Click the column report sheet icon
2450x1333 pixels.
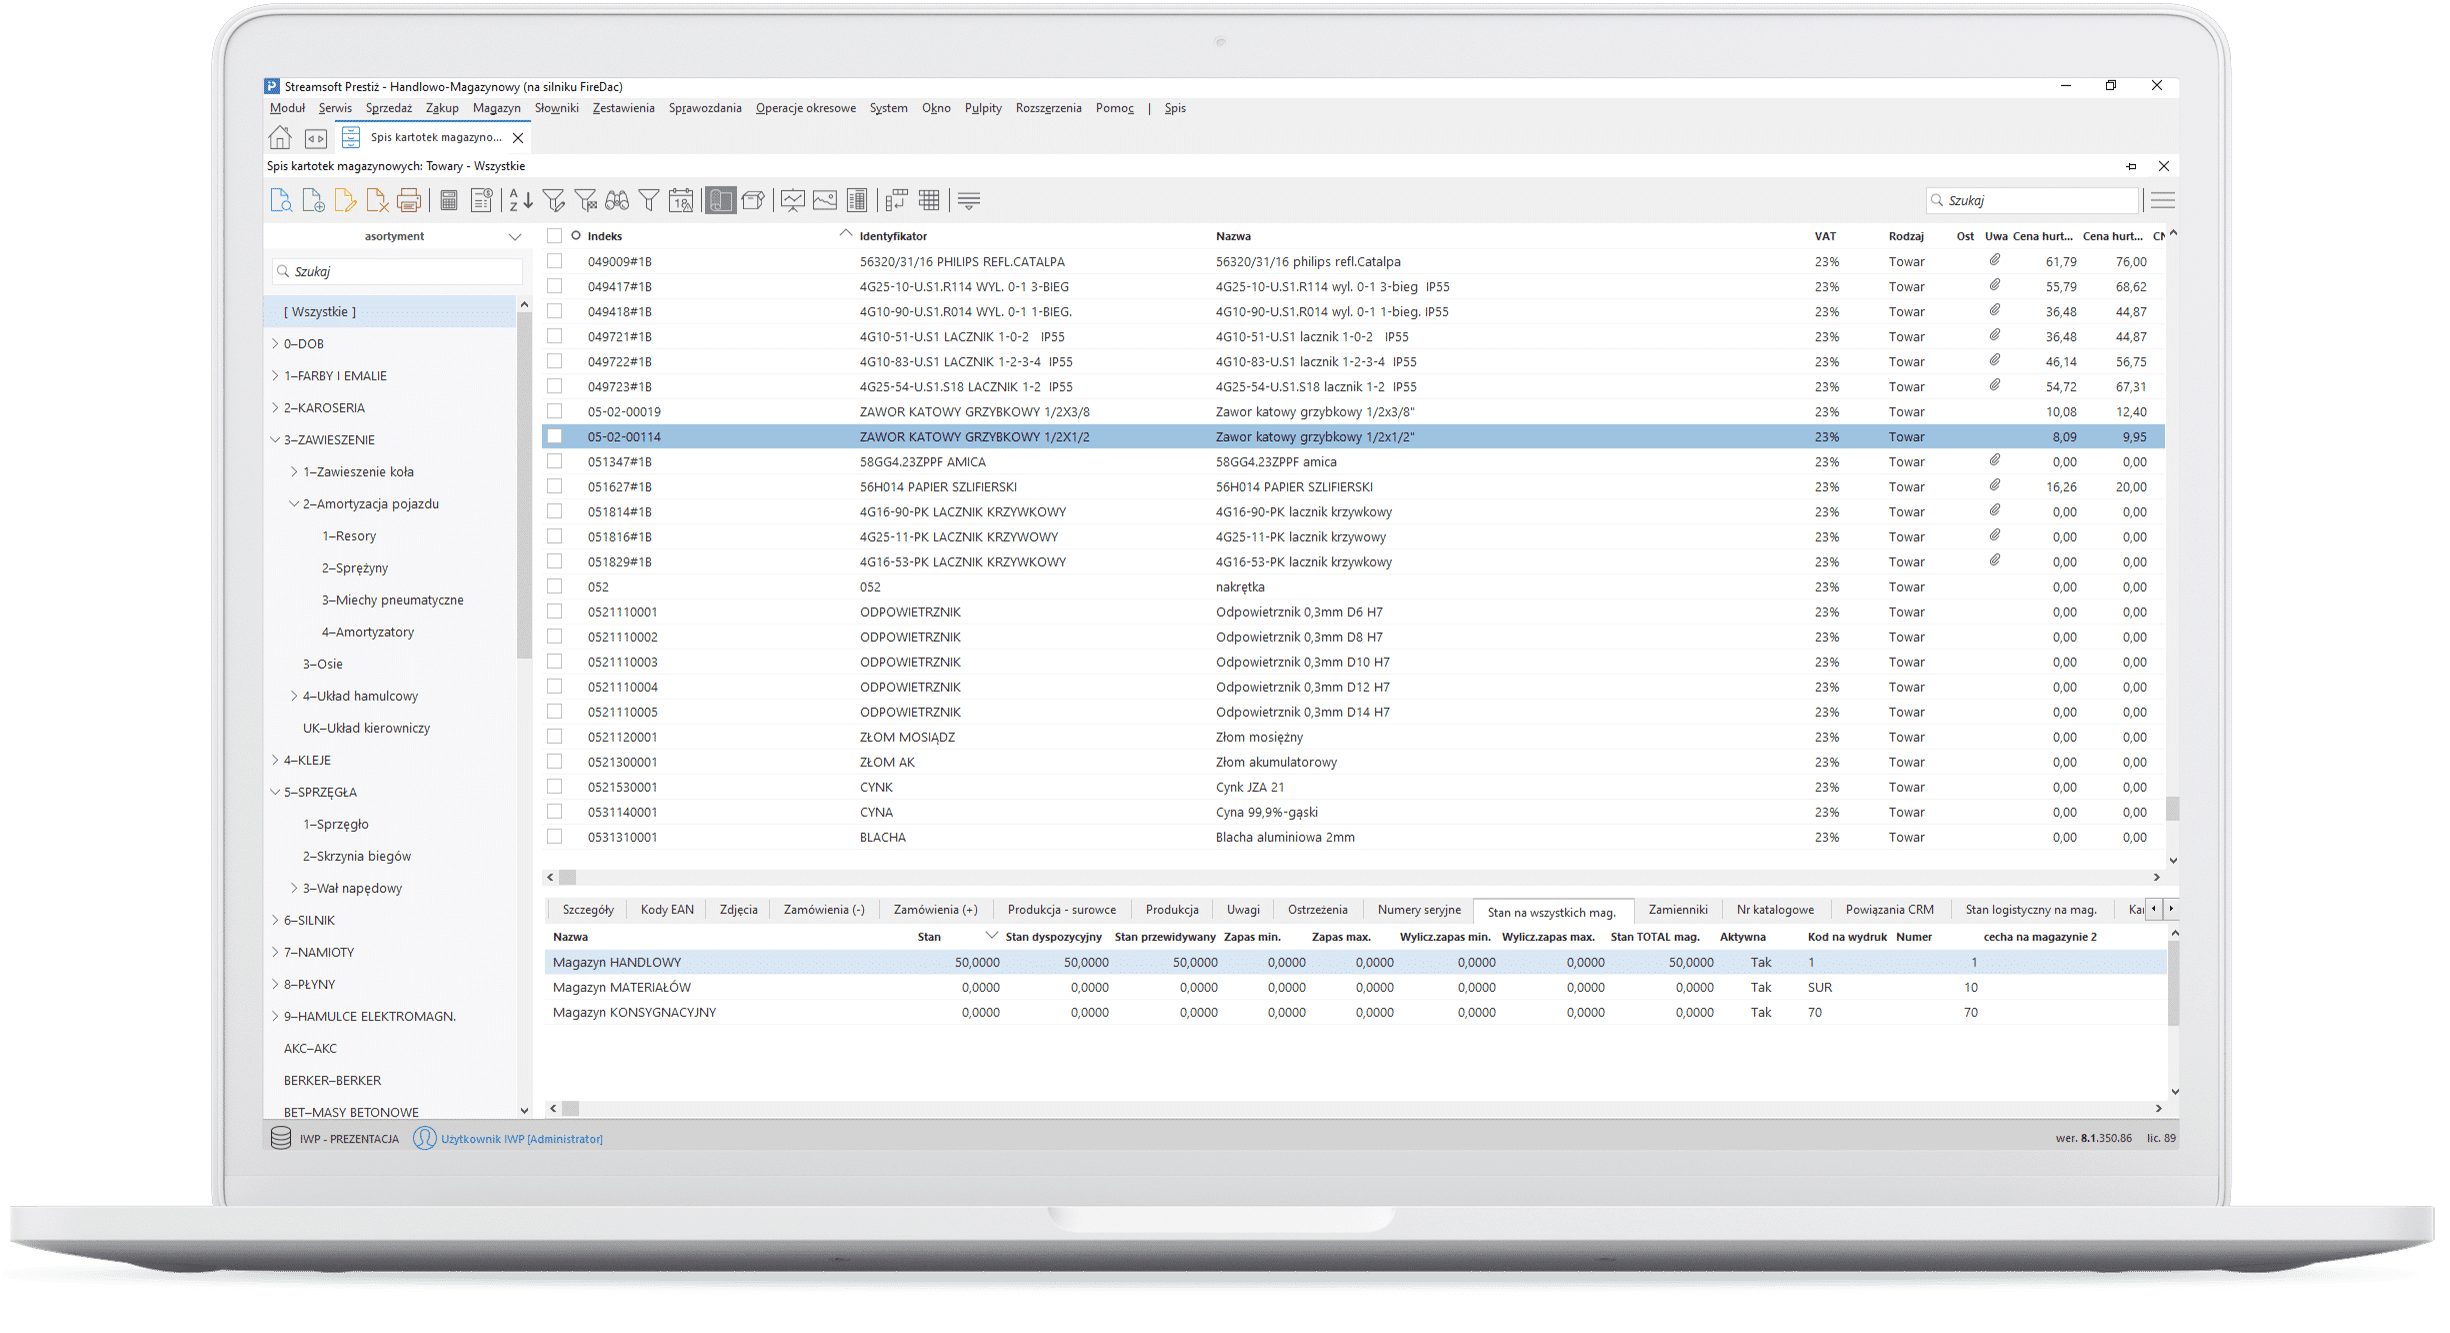[857, 200]
